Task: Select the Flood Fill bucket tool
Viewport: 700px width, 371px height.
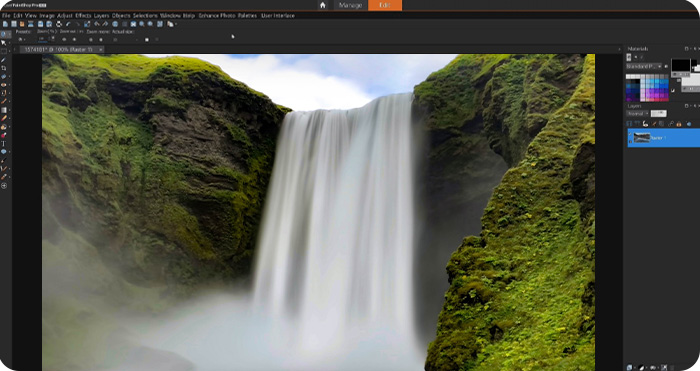Action: pos(4,127)
